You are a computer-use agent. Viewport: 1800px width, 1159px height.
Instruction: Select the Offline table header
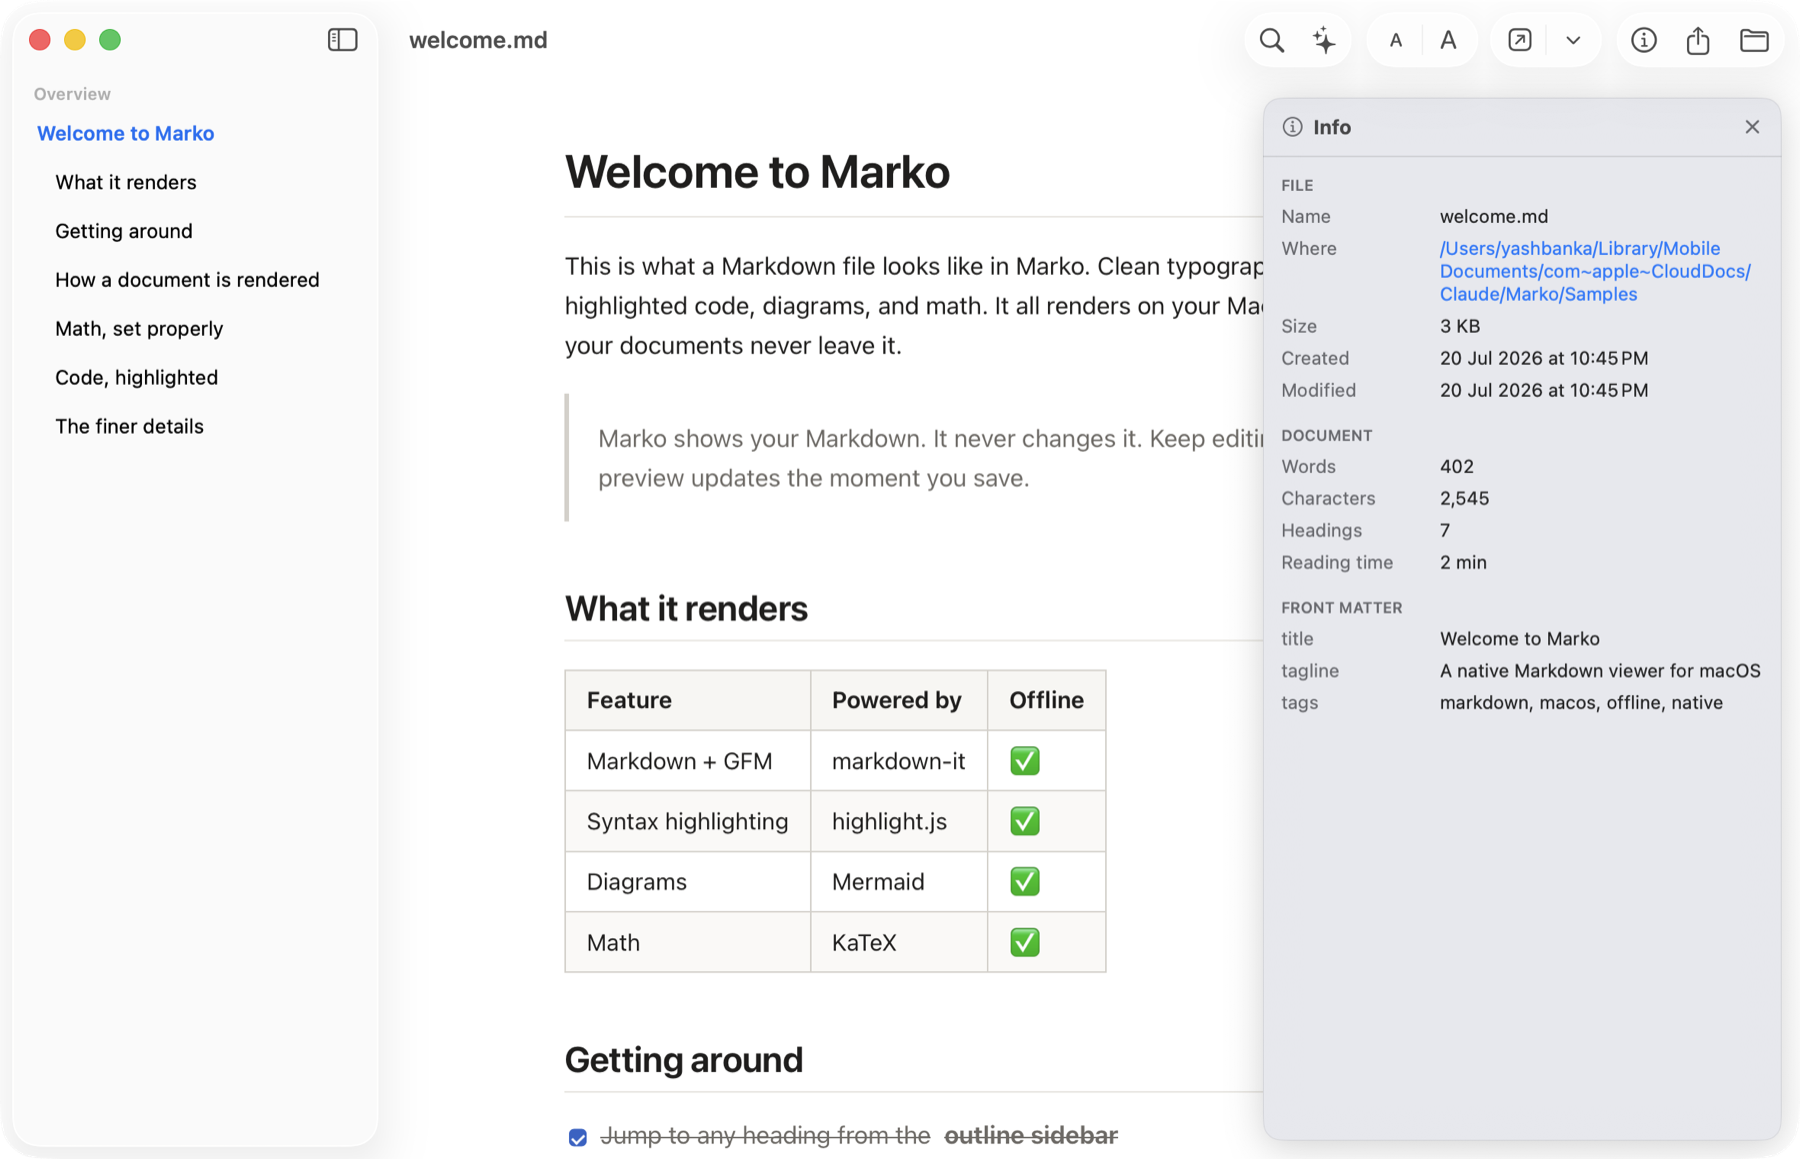click(1046, 700)
